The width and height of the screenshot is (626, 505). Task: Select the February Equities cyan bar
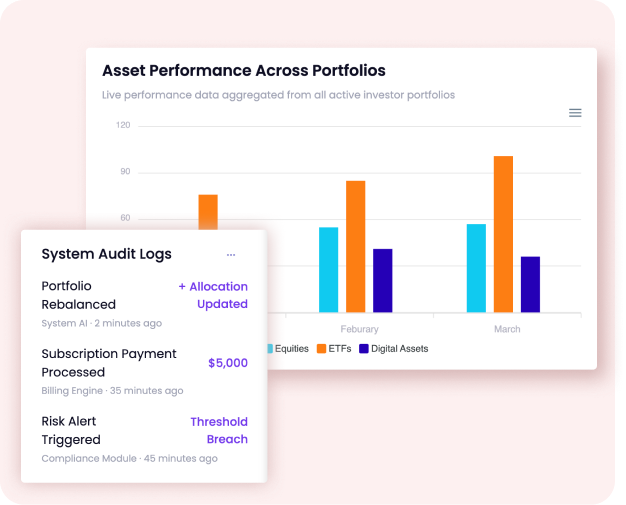tap(328, 270)
